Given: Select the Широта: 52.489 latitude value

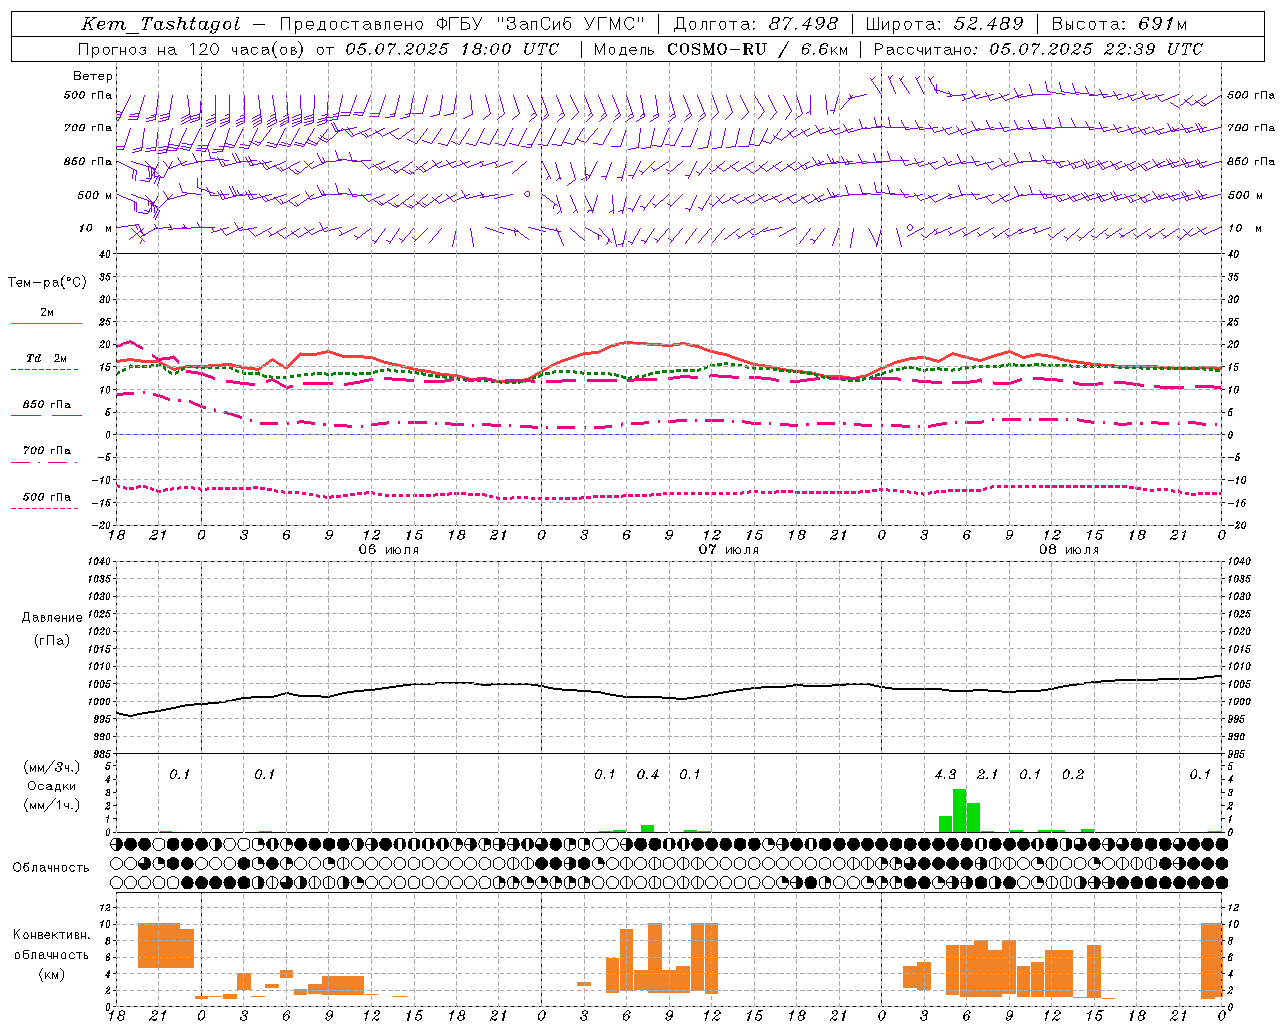Looking at the screenshot, I should (944, 24).
